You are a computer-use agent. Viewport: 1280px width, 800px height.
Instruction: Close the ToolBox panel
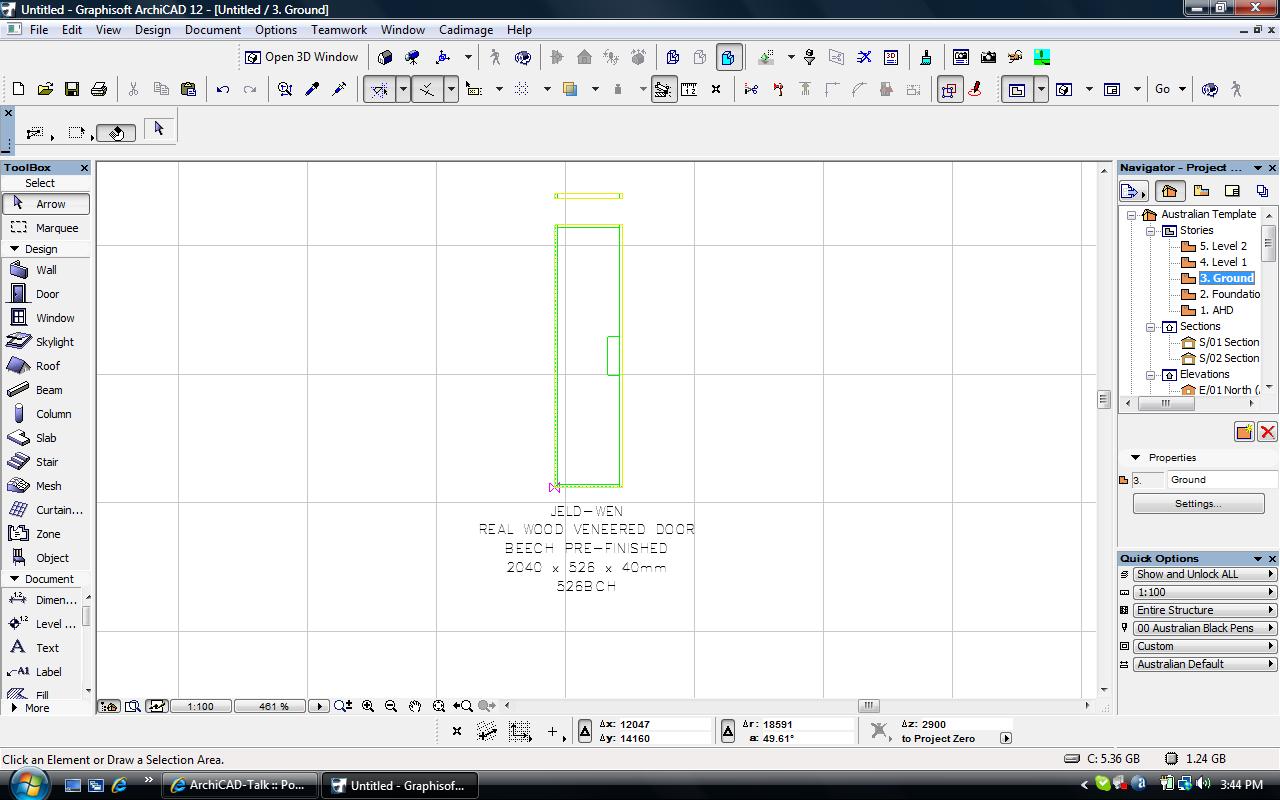click(x=84, y=168)
